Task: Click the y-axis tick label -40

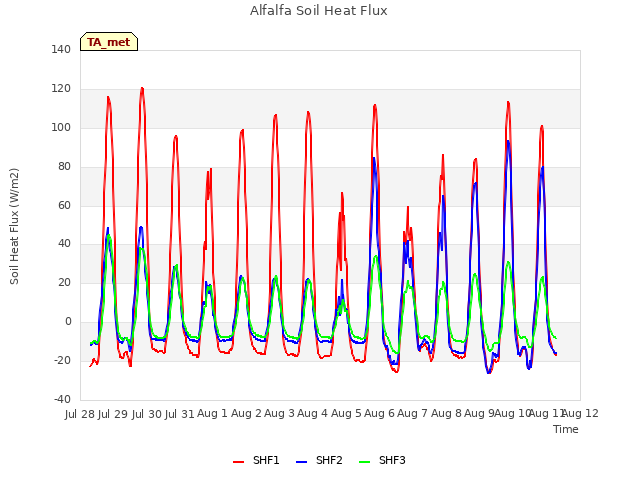Action: pos(62,399)
